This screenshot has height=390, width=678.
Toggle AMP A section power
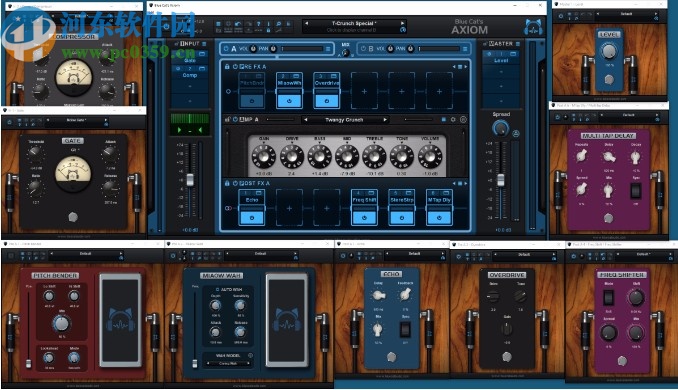point(235,119)
